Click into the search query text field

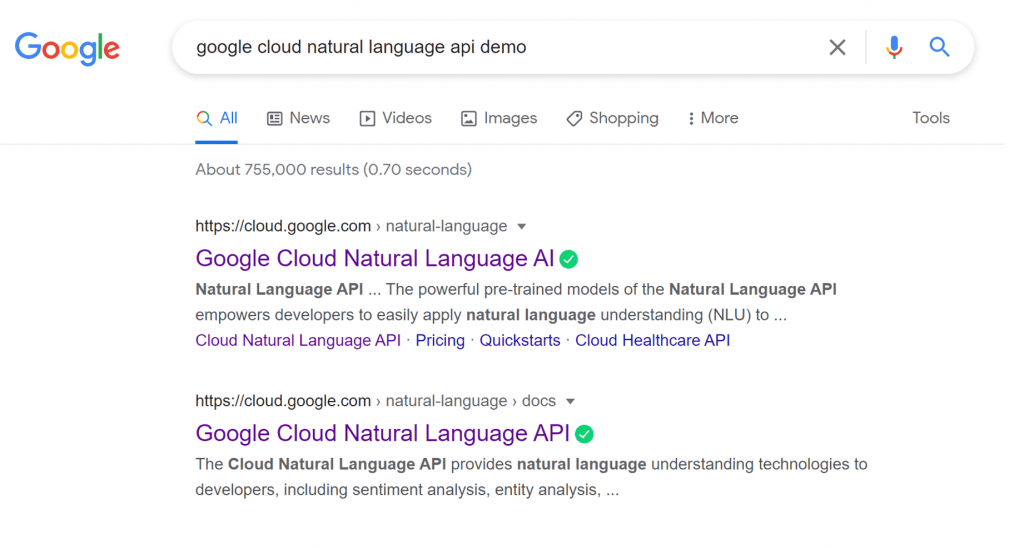point(503,47)
